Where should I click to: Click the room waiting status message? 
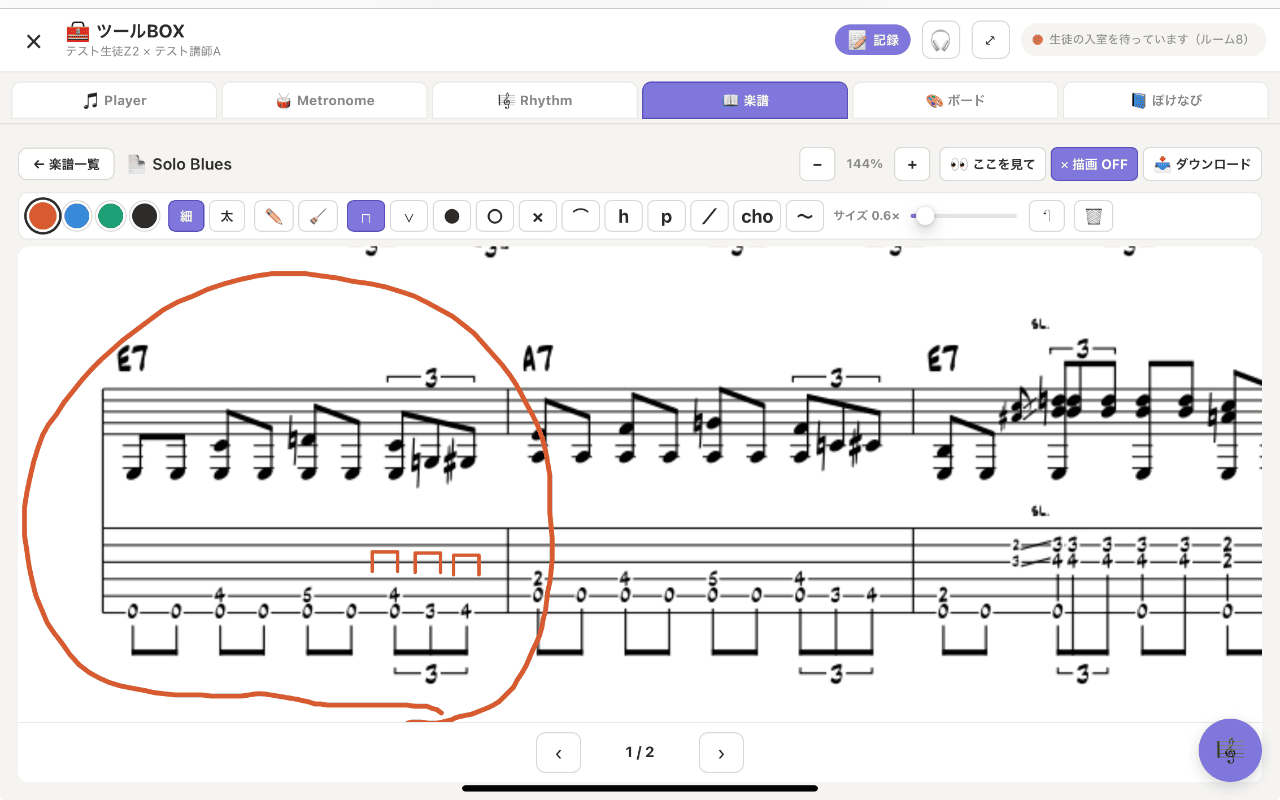(x=1144, y=40)
